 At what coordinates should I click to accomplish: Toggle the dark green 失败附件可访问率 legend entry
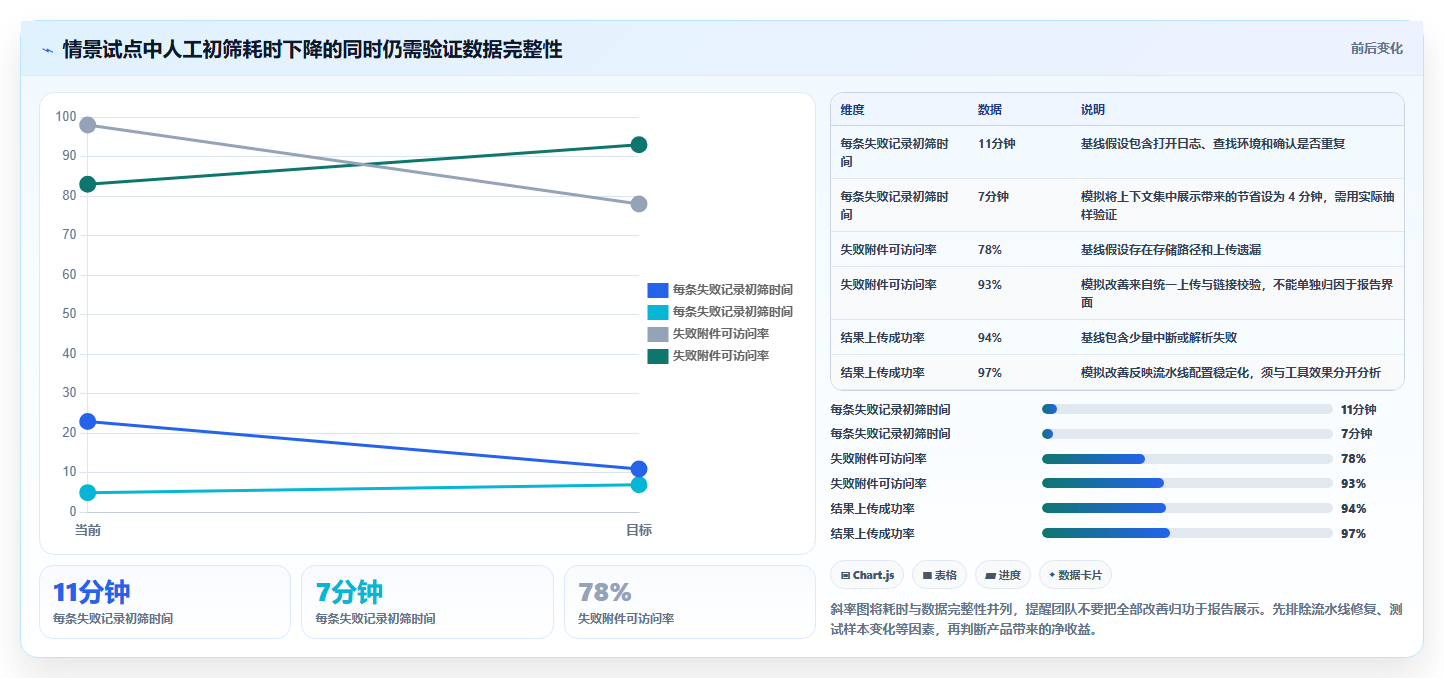[708, 356]
